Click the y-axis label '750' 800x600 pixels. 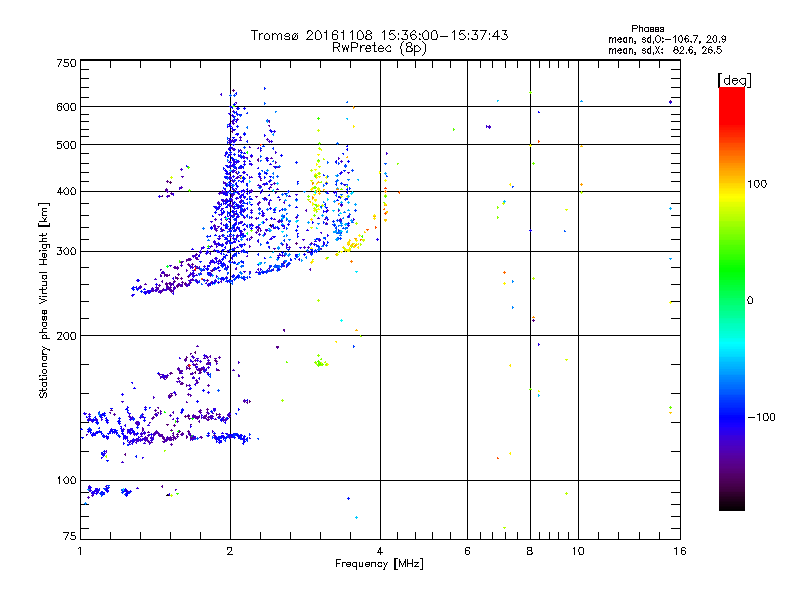coord(67,63)
